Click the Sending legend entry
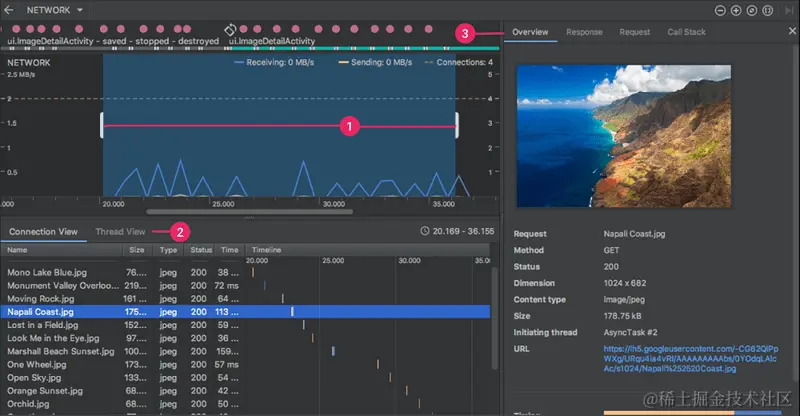Viewport: 800px width, 416px height. 375,62
